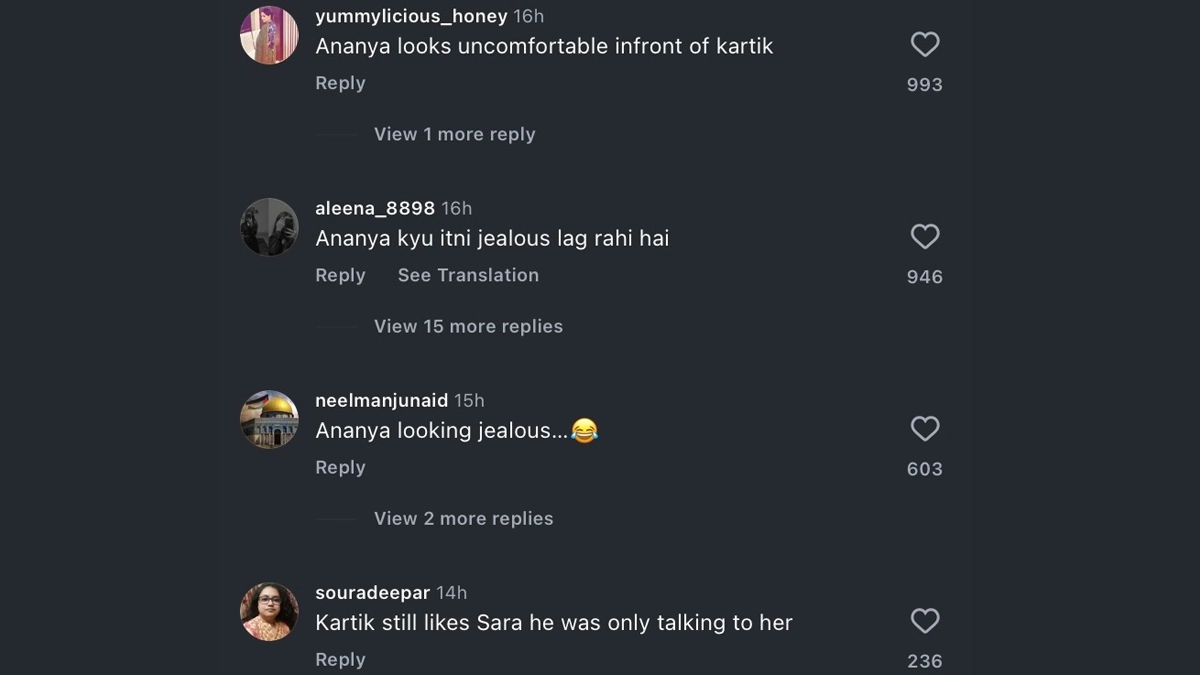Reply to neelmanjunaid's comment
The image size is (1200, 675).
tap(340, 467)
